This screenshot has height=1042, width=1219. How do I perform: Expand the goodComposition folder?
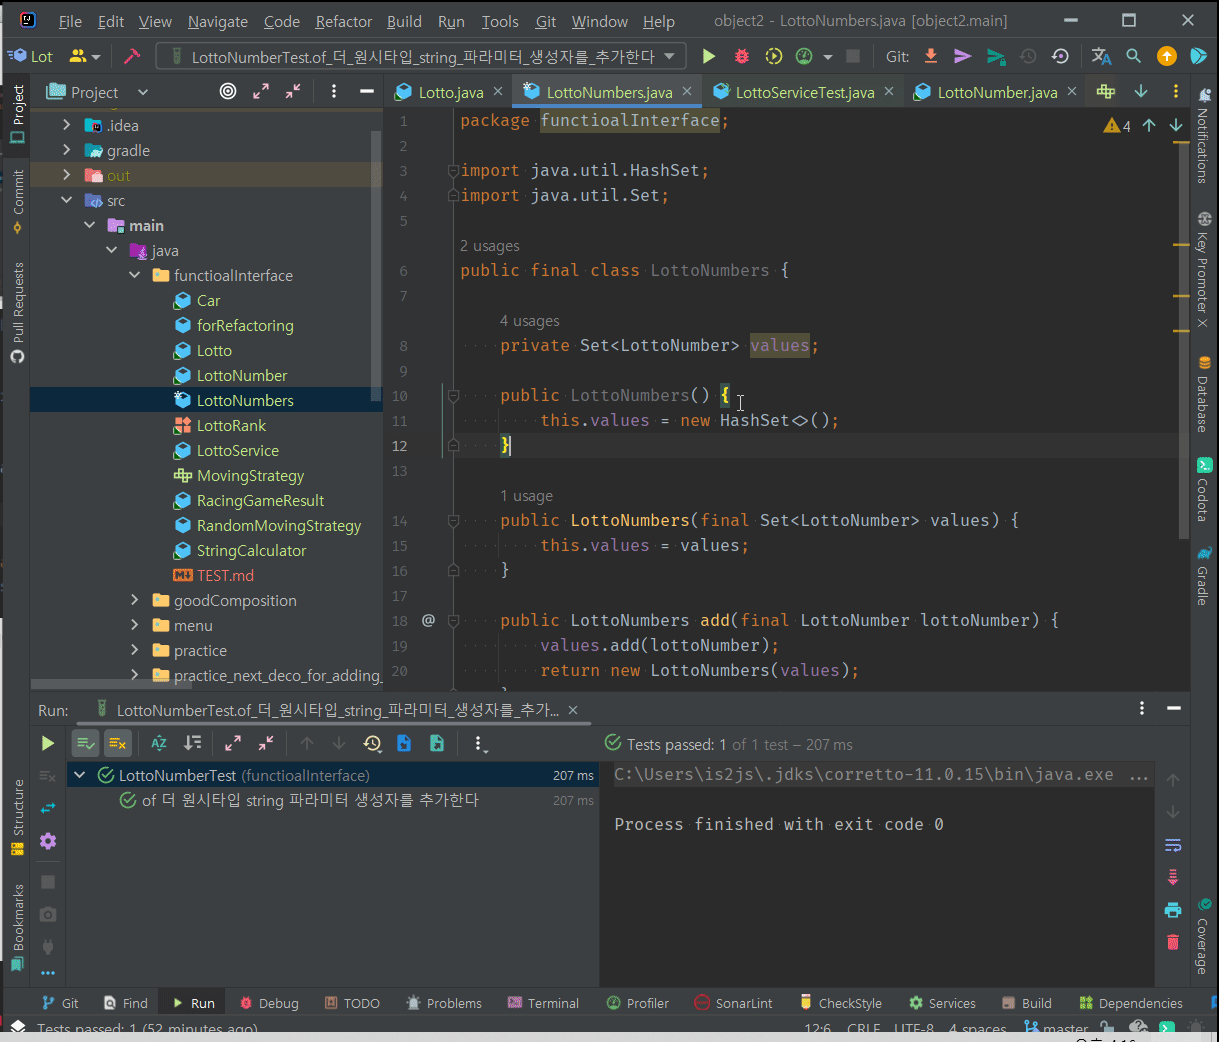tap(135, 600)
